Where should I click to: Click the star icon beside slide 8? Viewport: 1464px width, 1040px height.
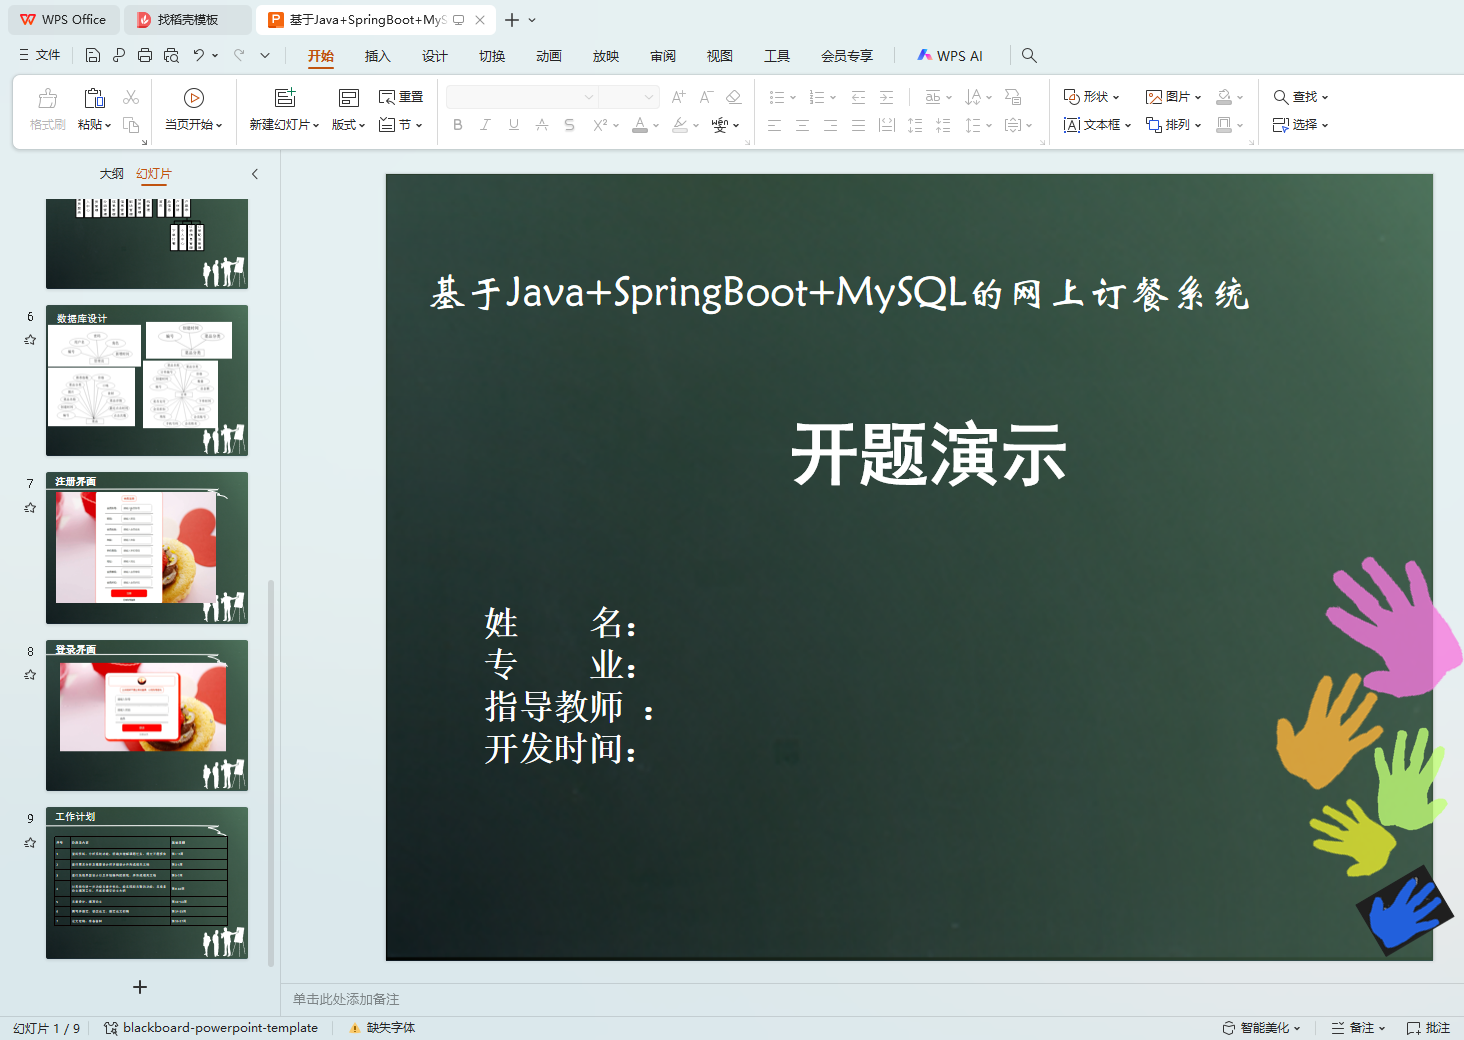(30, 675)
